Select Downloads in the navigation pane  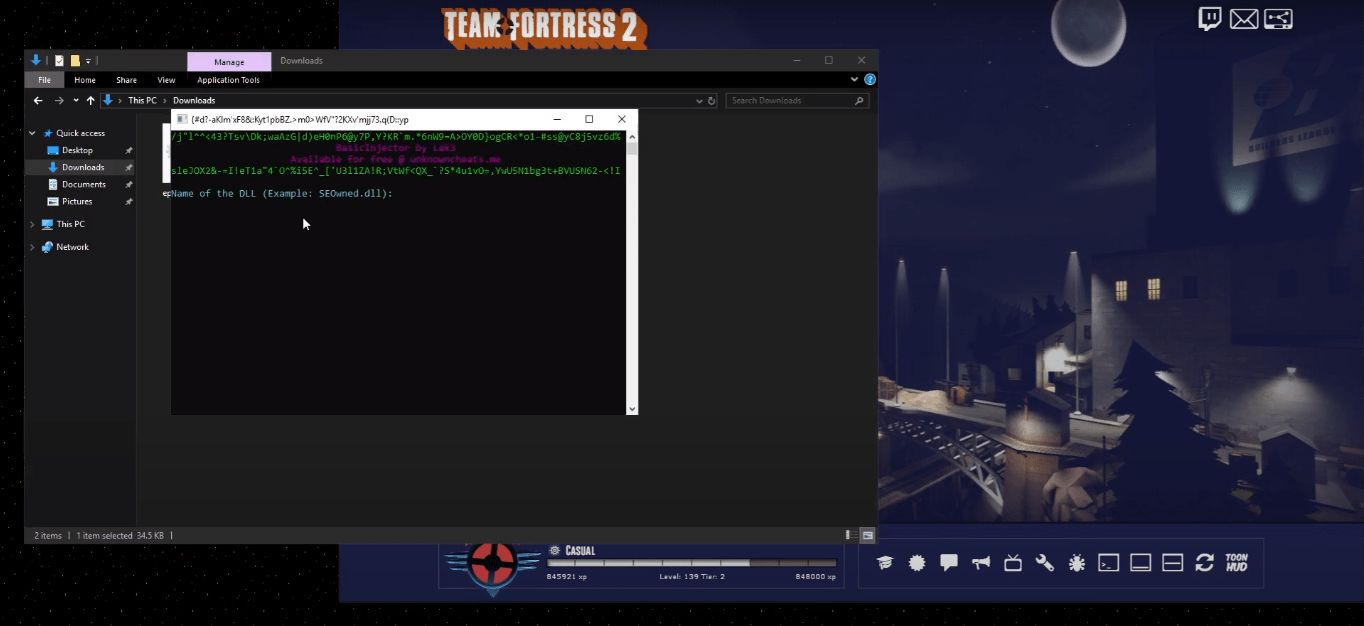(x=83, y=167)
